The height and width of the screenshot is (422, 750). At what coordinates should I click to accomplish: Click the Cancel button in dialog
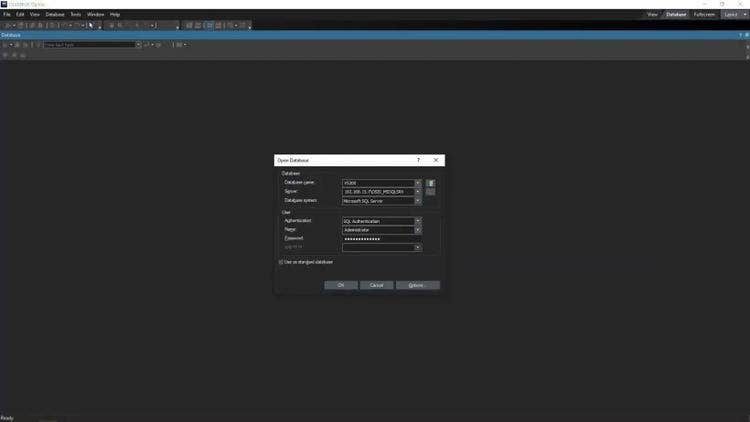click(376, 285)
